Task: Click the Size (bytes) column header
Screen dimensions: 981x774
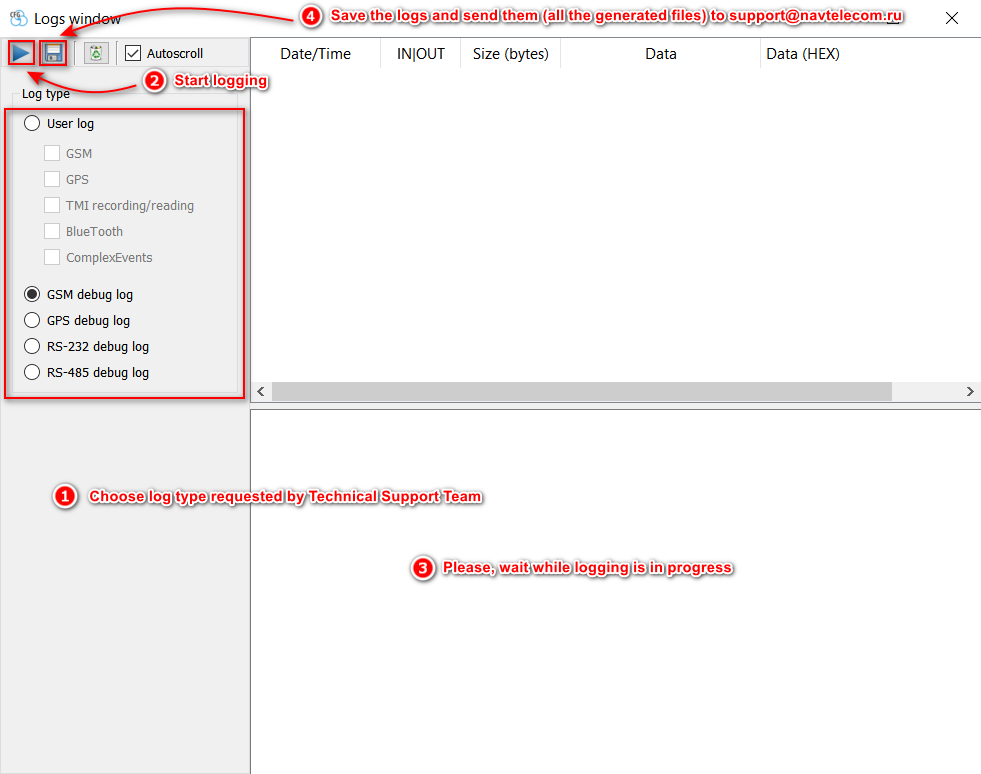Action: (510, 54)
